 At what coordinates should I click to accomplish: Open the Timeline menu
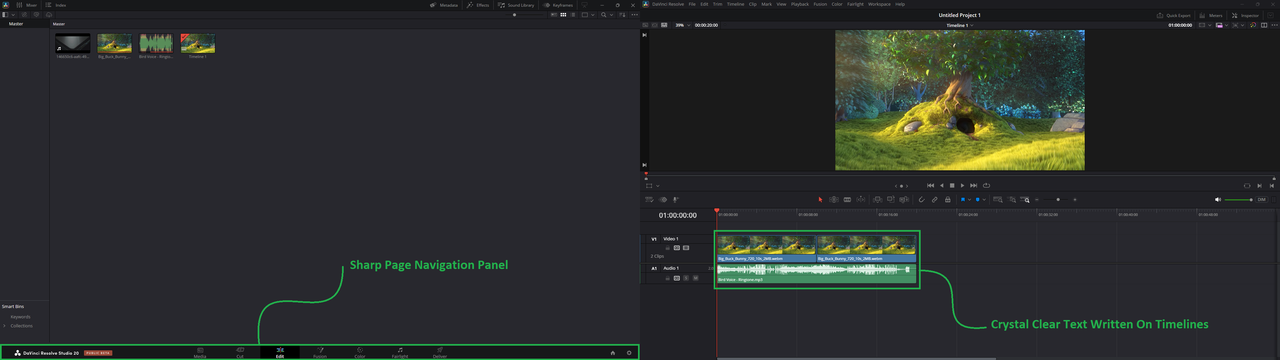point(735,4)
